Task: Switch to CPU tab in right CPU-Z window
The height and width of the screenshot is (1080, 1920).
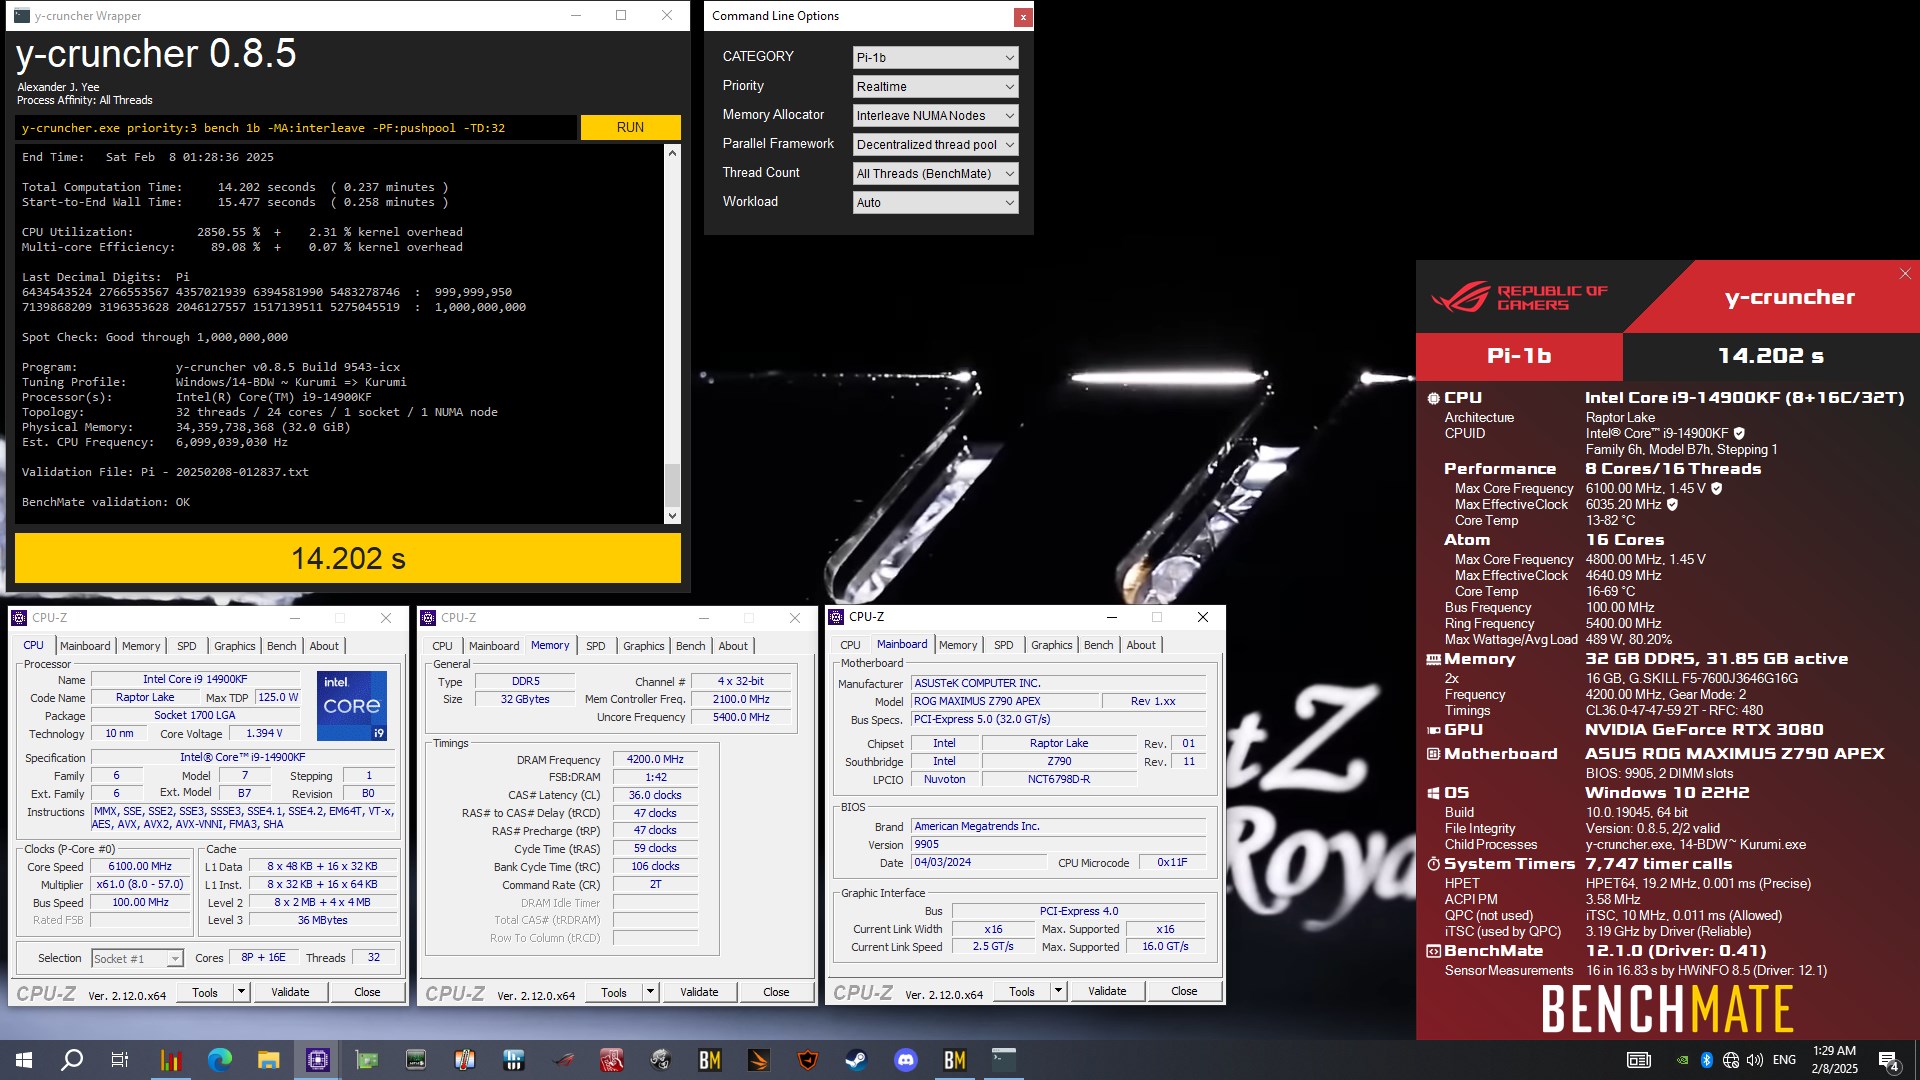Action: 851,645
